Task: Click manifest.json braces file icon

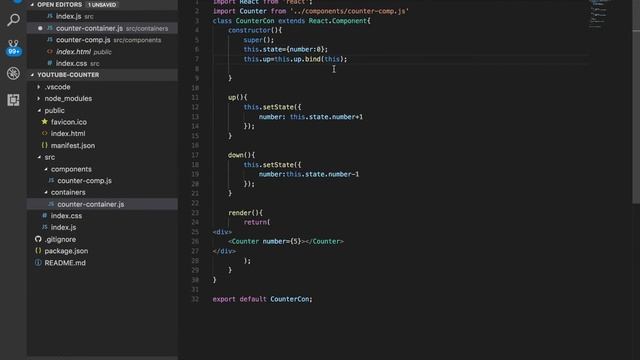Action: coord(44,145)
